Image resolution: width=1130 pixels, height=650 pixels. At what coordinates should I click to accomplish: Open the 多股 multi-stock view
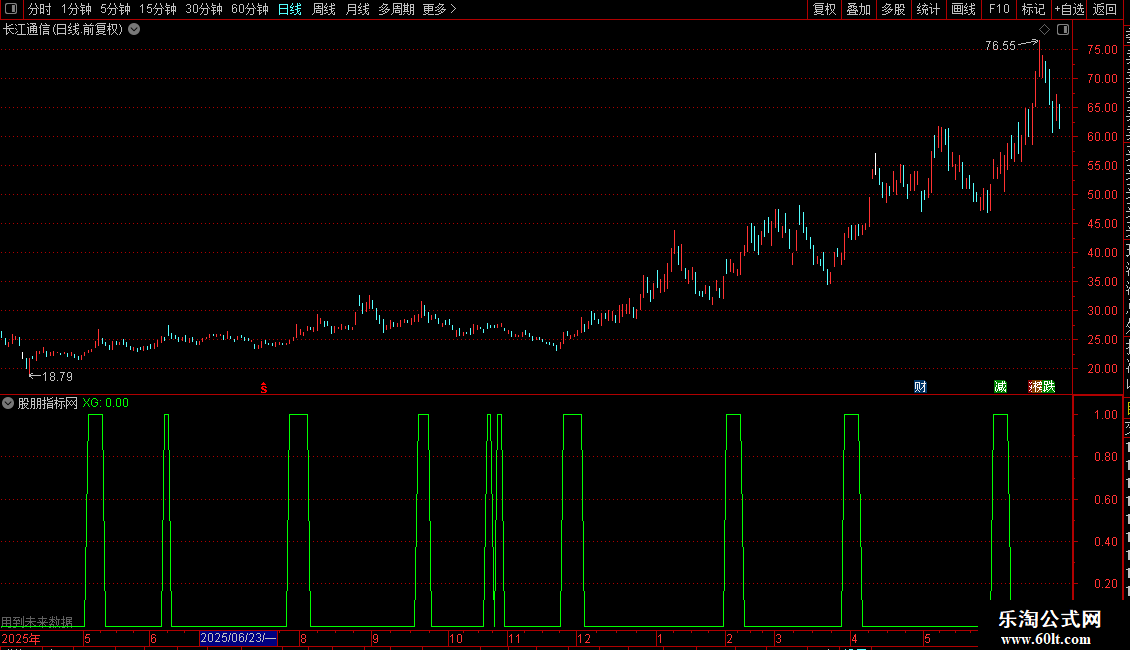coord(894,9)
